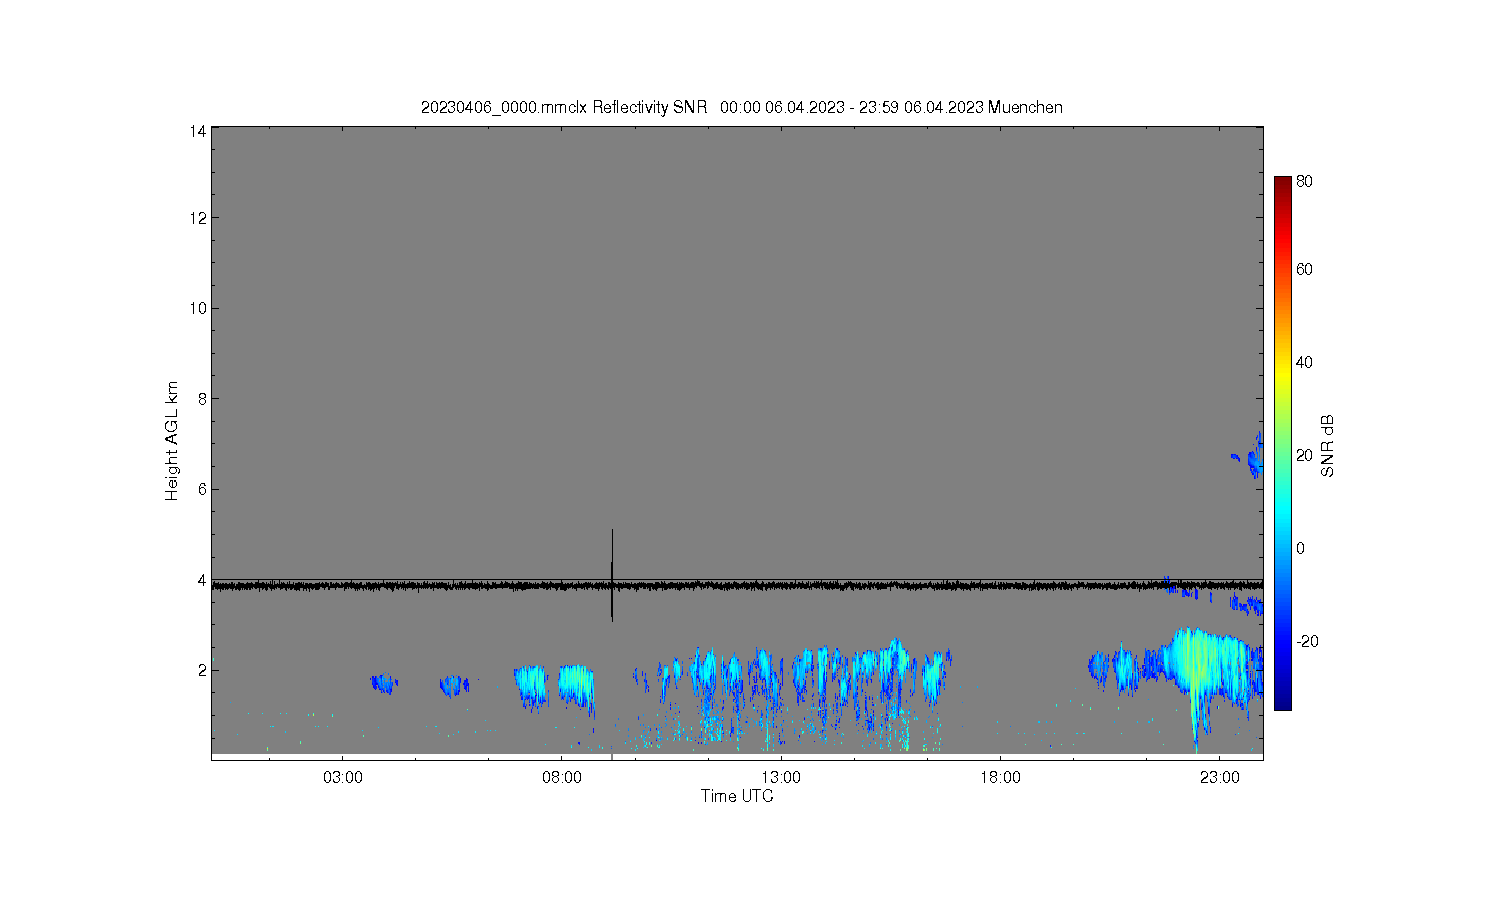Click the 'SNR dB' colorbar label
The height and width of the screenshot is (900, 1500).
1328,445
